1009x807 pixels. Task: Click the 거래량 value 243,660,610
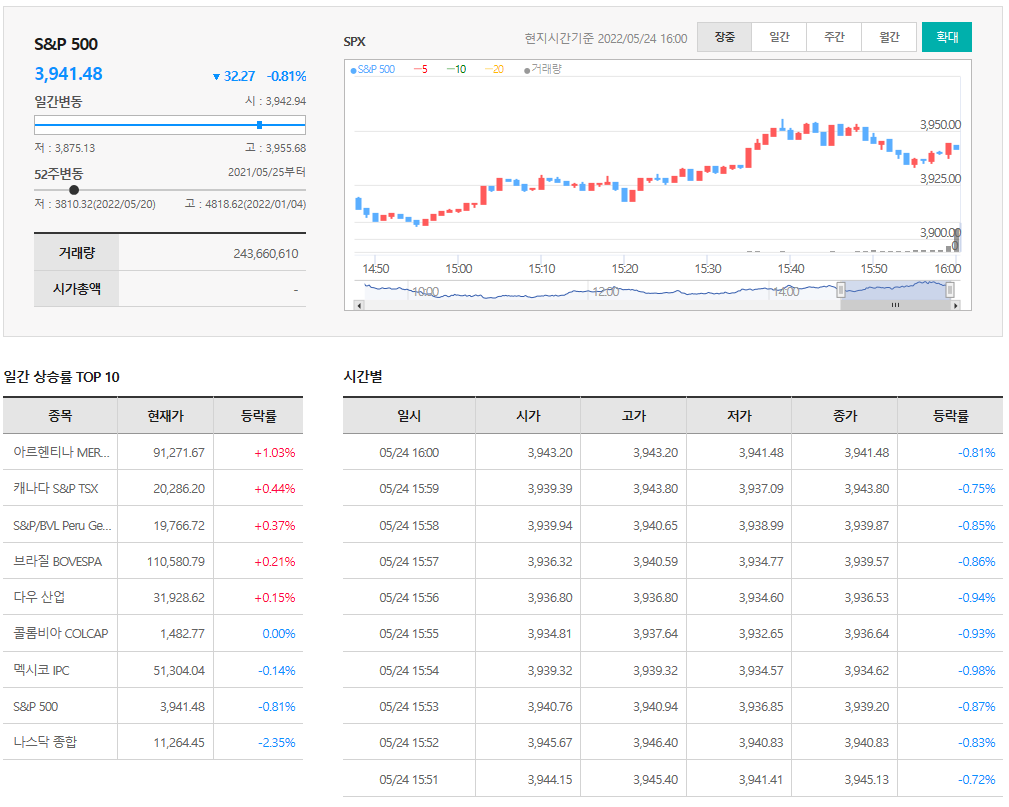[x=266, y=254]
